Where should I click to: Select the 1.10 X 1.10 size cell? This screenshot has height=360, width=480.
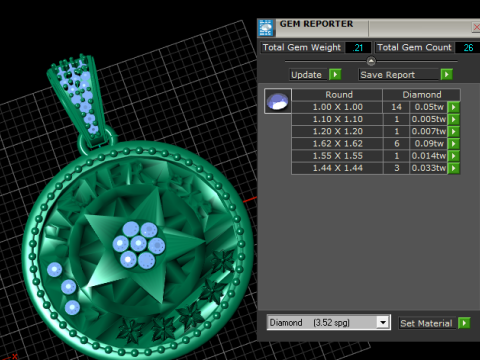click(337, 119)
